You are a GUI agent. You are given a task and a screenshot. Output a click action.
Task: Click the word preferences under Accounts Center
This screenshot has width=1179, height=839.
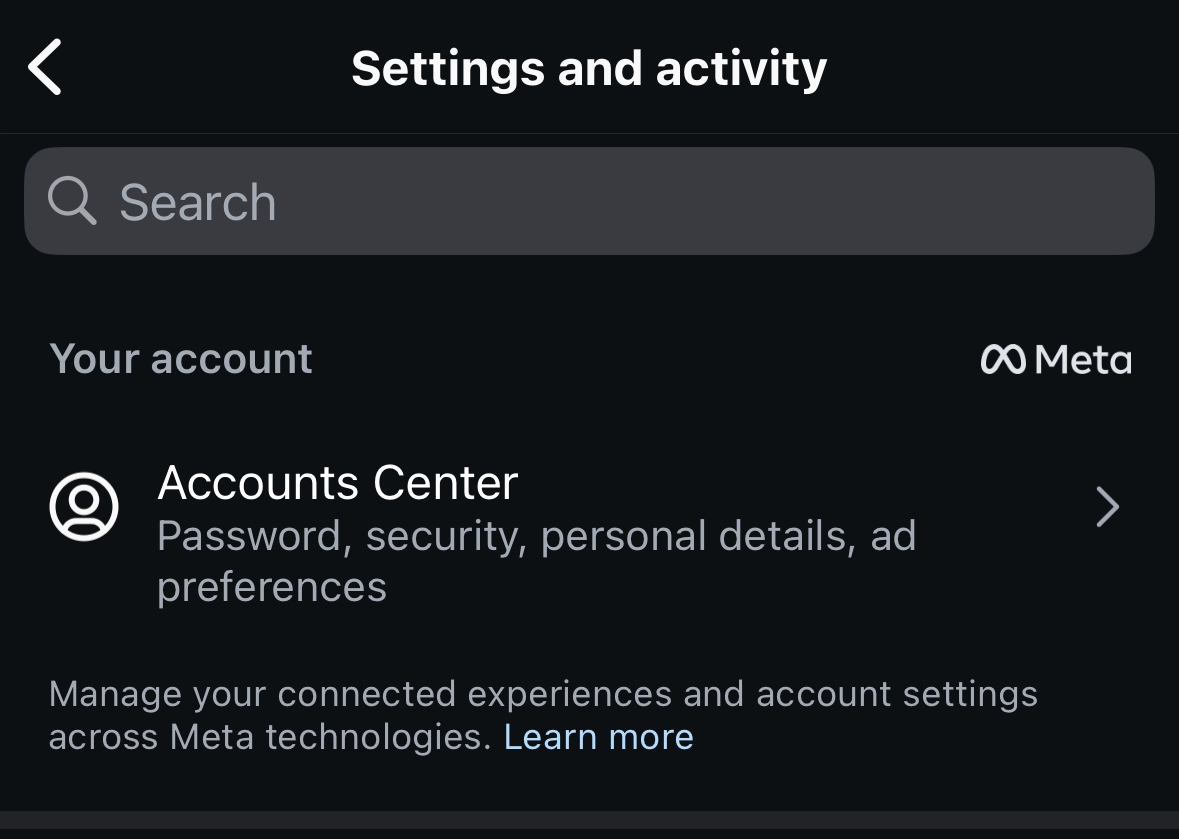pyautogui.click(x=272, y=587)
